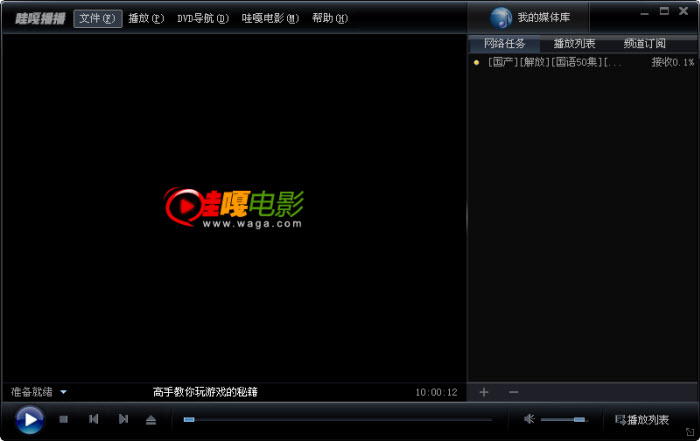Select the [国产][解放][国语50集] task row

583,62
